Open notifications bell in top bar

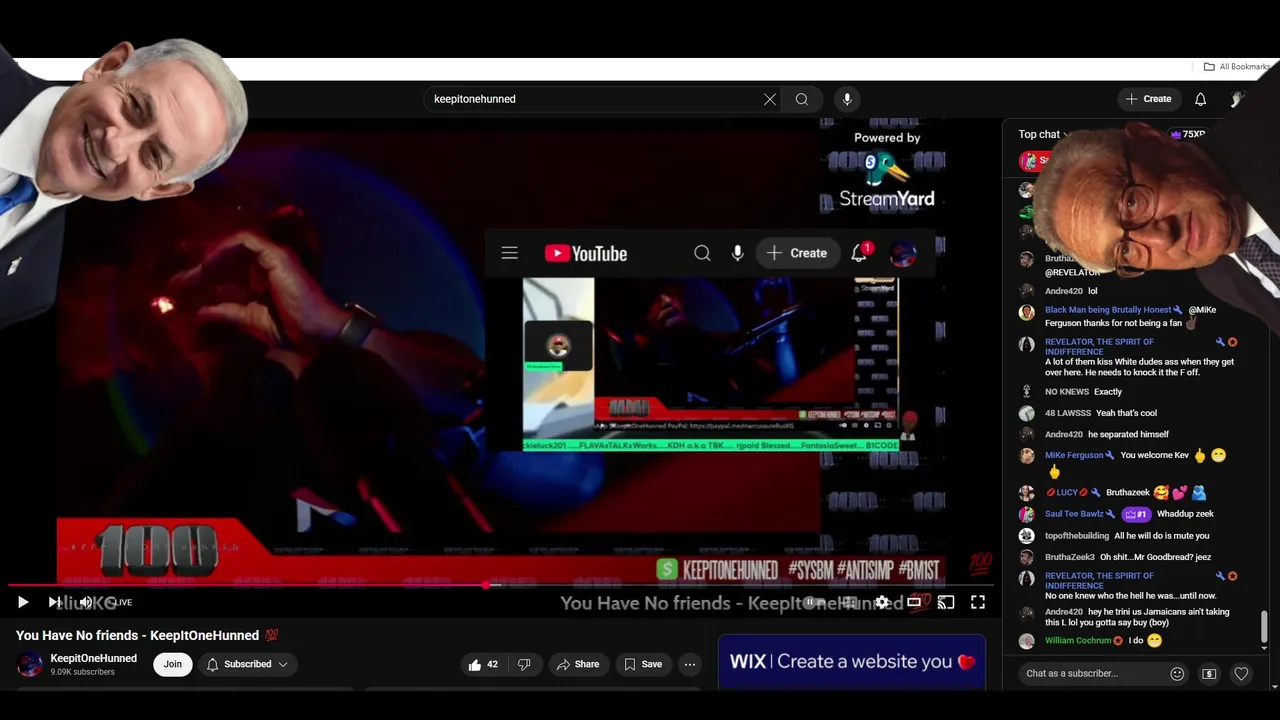[x=1201, y=99]
